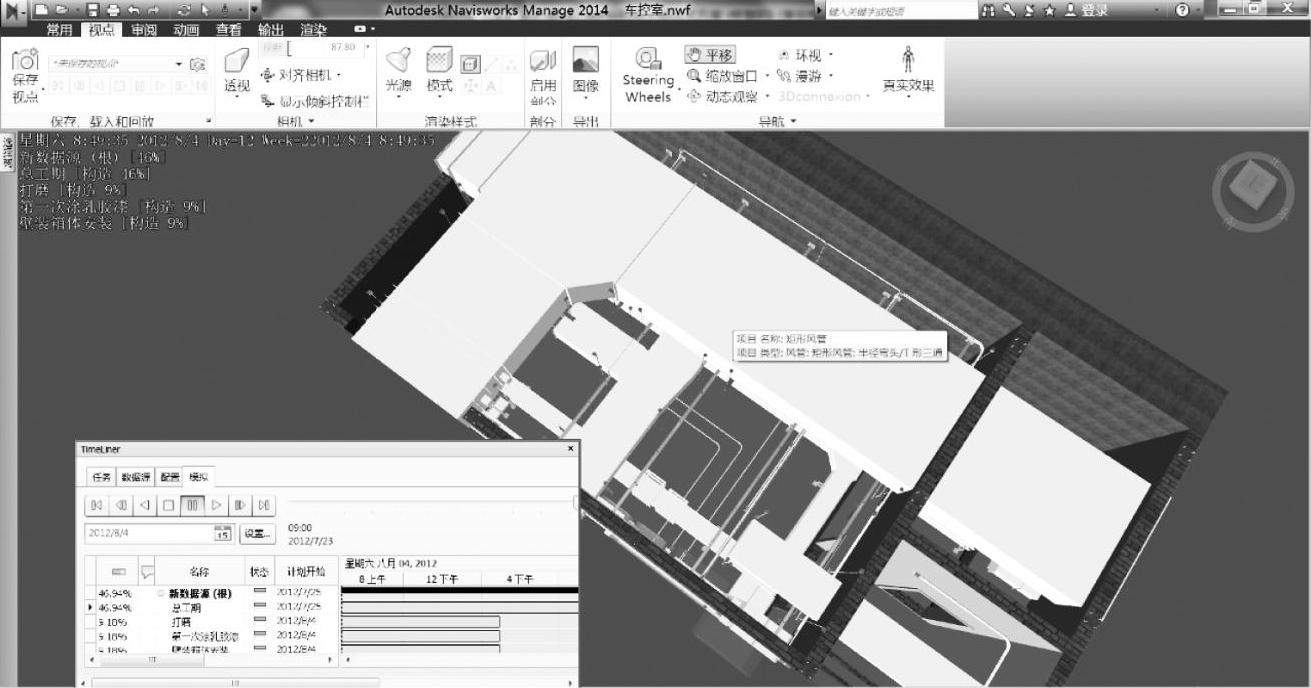Click the save icon in quick access toolbar
The height and width of the screenshot is (688, 1311).
92,9
